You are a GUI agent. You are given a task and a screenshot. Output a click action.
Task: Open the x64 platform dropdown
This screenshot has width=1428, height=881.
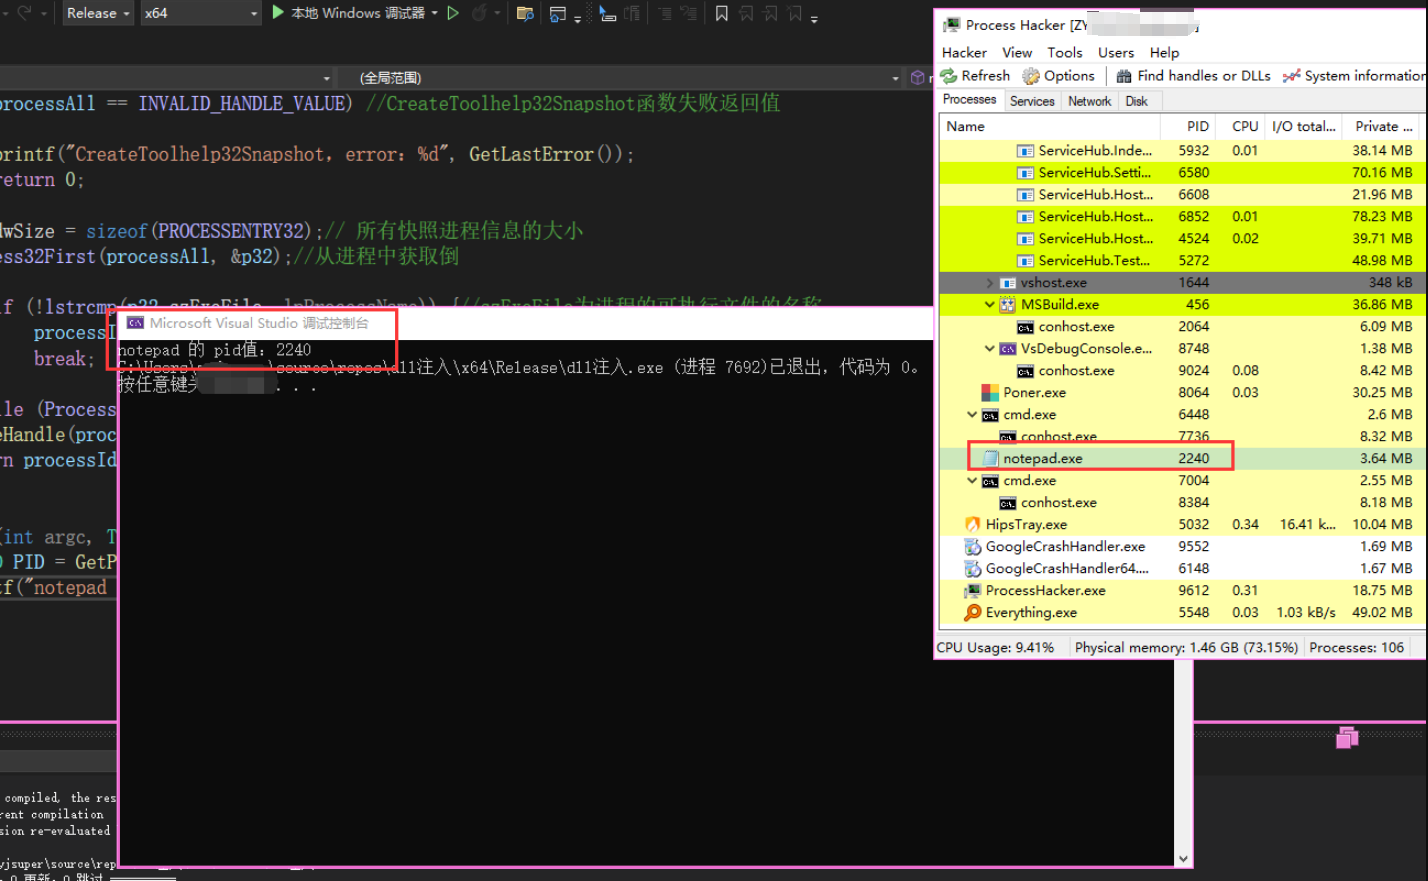200,13
